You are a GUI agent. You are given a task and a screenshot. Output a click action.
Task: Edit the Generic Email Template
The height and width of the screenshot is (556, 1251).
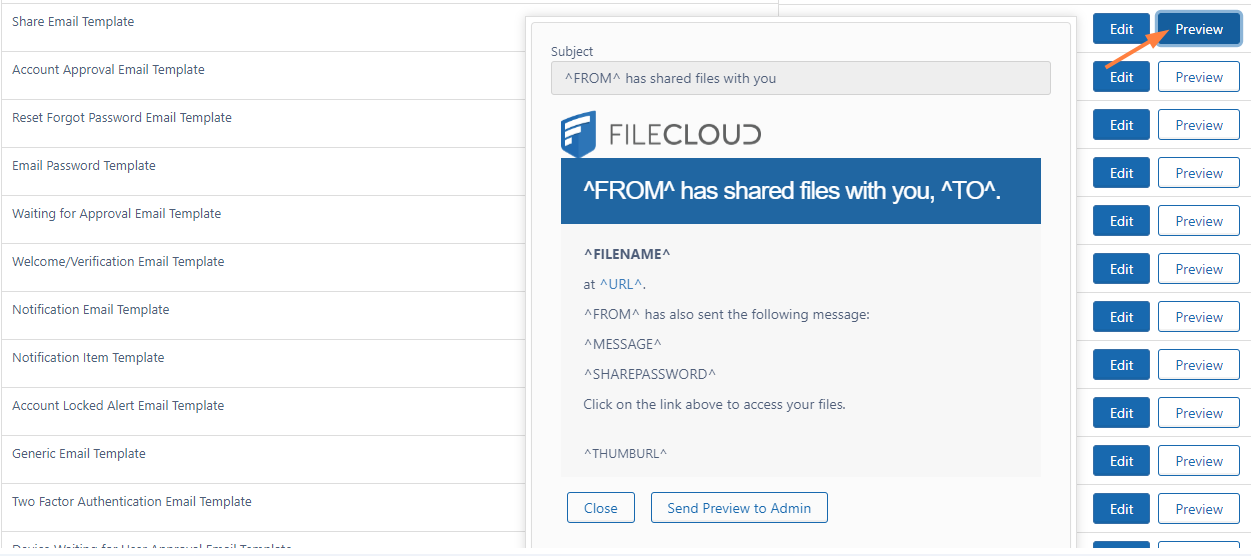1121,461
